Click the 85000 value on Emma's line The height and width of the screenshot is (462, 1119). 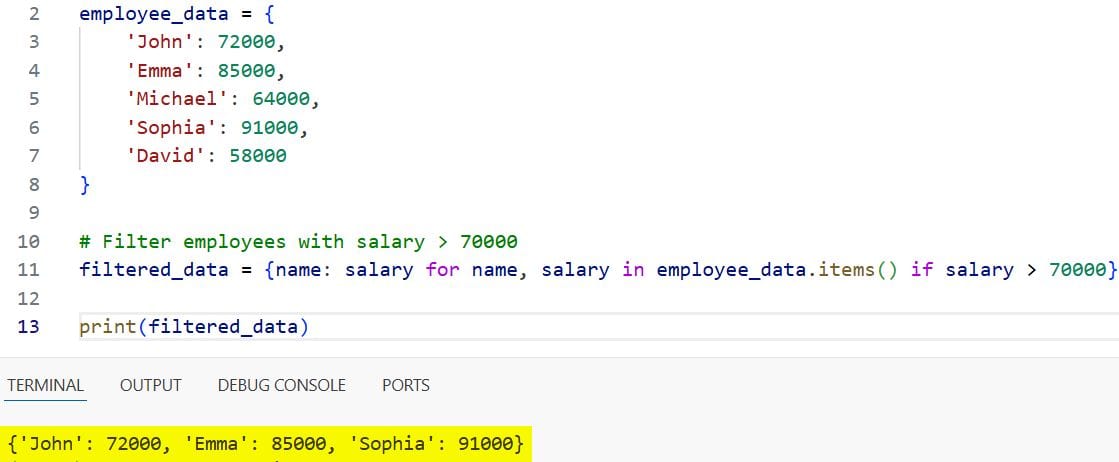click(251, 71)
